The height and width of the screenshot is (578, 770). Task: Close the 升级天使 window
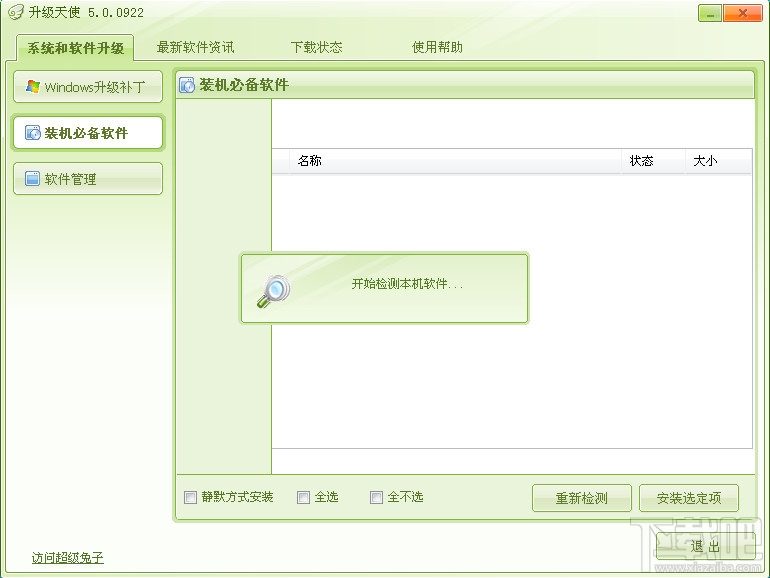point(742,13)
